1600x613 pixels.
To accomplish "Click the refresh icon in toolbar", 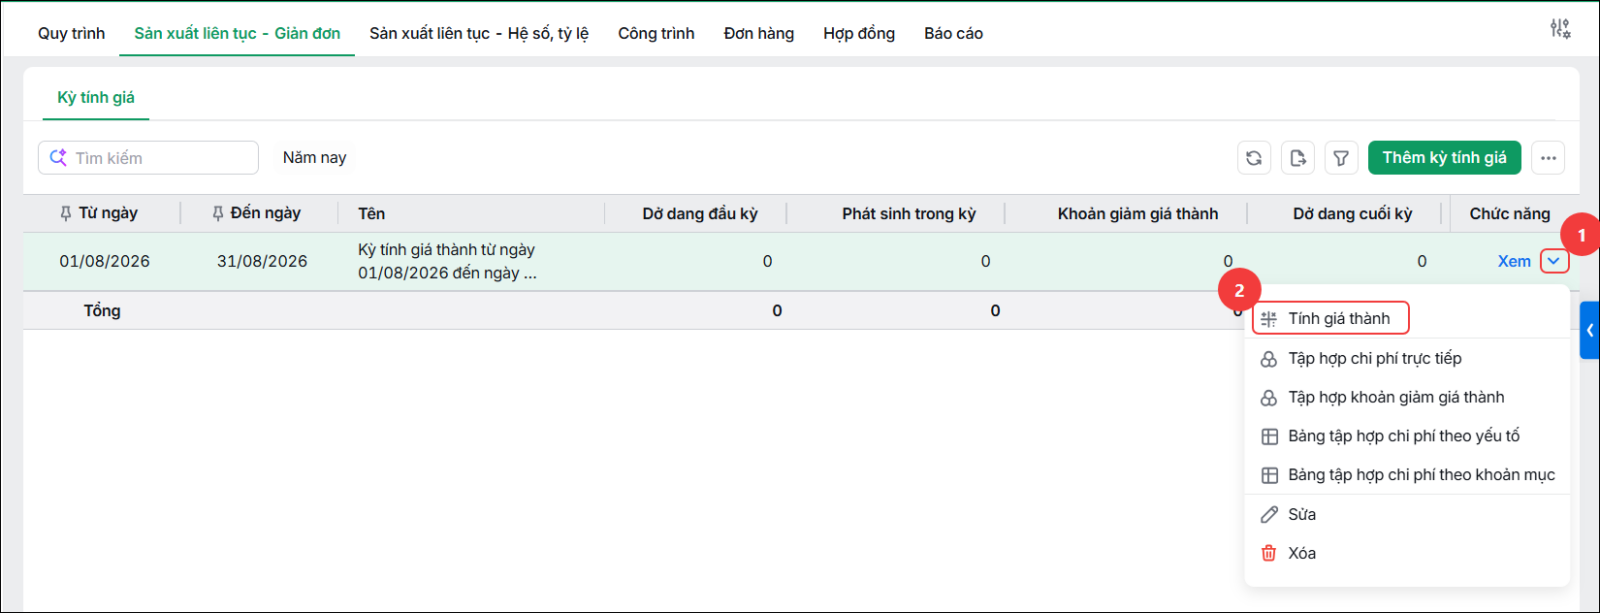I will [1254, 158].
